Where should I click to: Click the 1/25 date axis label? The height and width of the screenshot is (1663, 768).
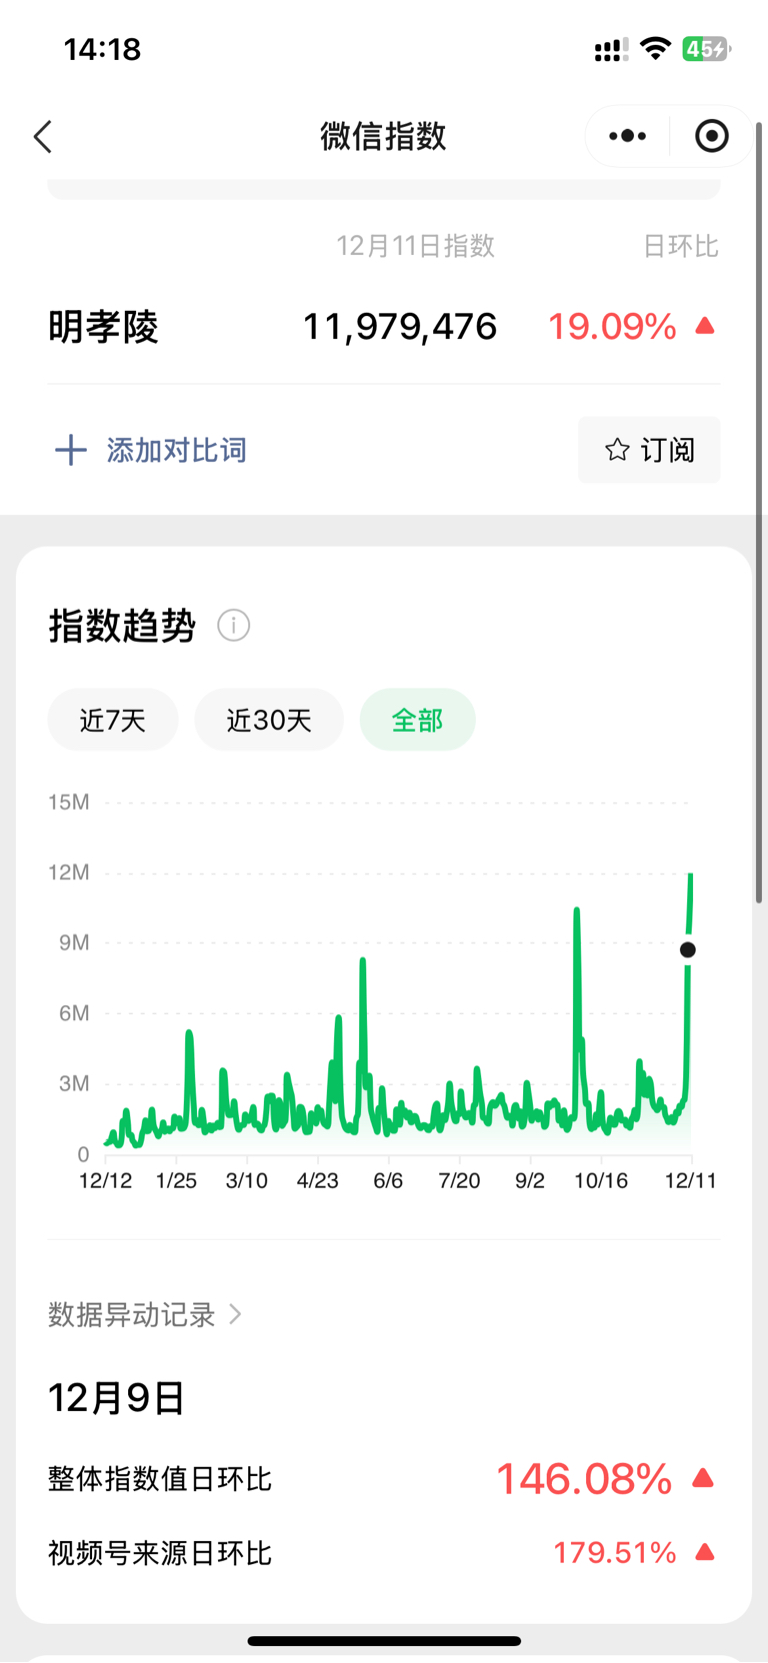coord(176,1181)
